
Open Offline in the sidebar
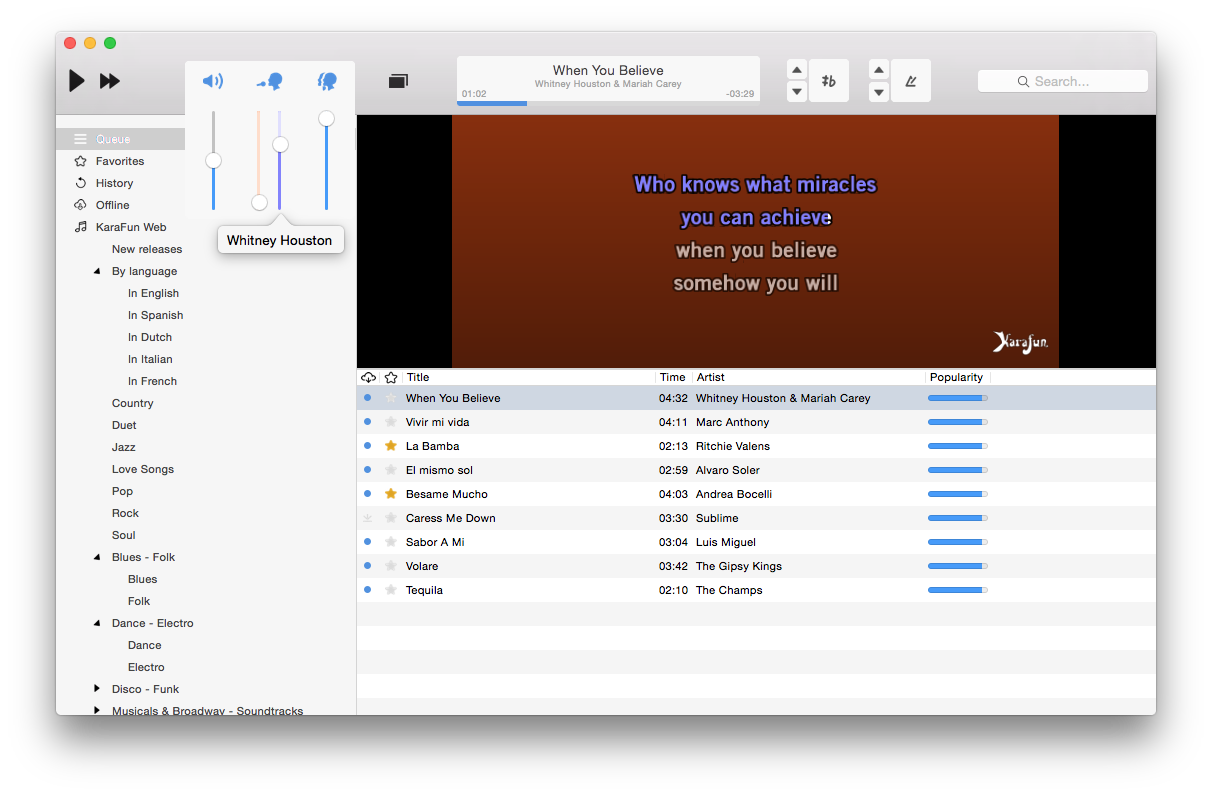[113, 205]
